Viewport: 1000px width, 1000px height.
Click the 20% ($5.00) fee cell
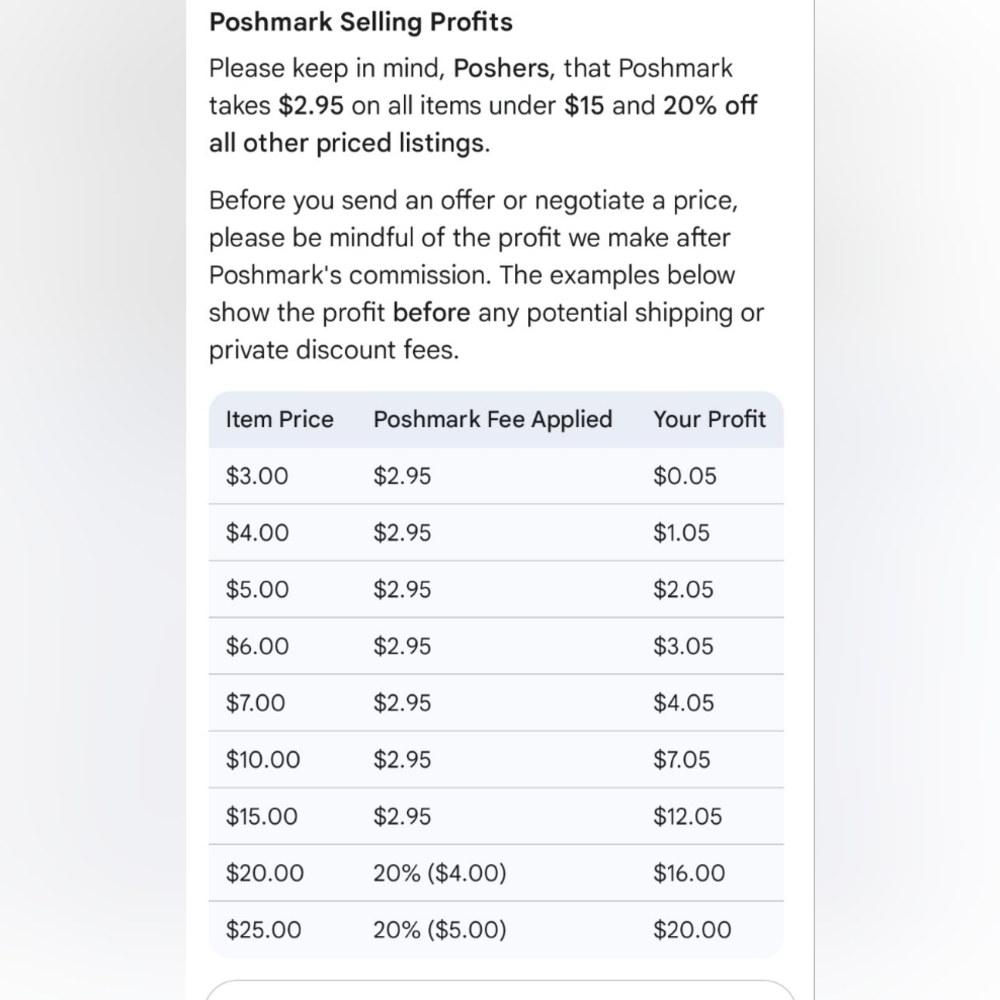(439, 930)
